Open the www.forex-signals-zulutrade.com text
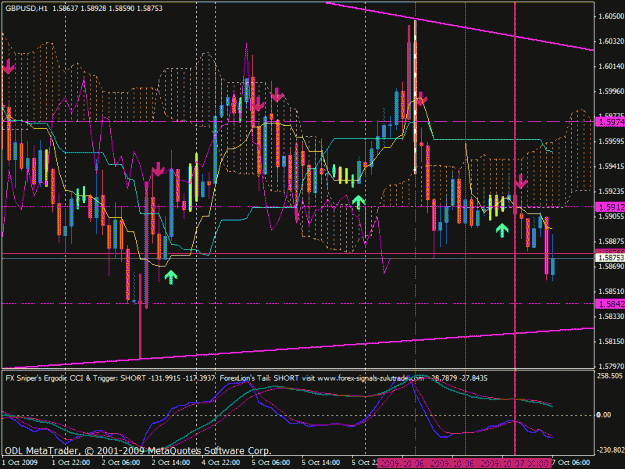Image resolution: width=625 pixels, height=469 pixels. (371, 378)
